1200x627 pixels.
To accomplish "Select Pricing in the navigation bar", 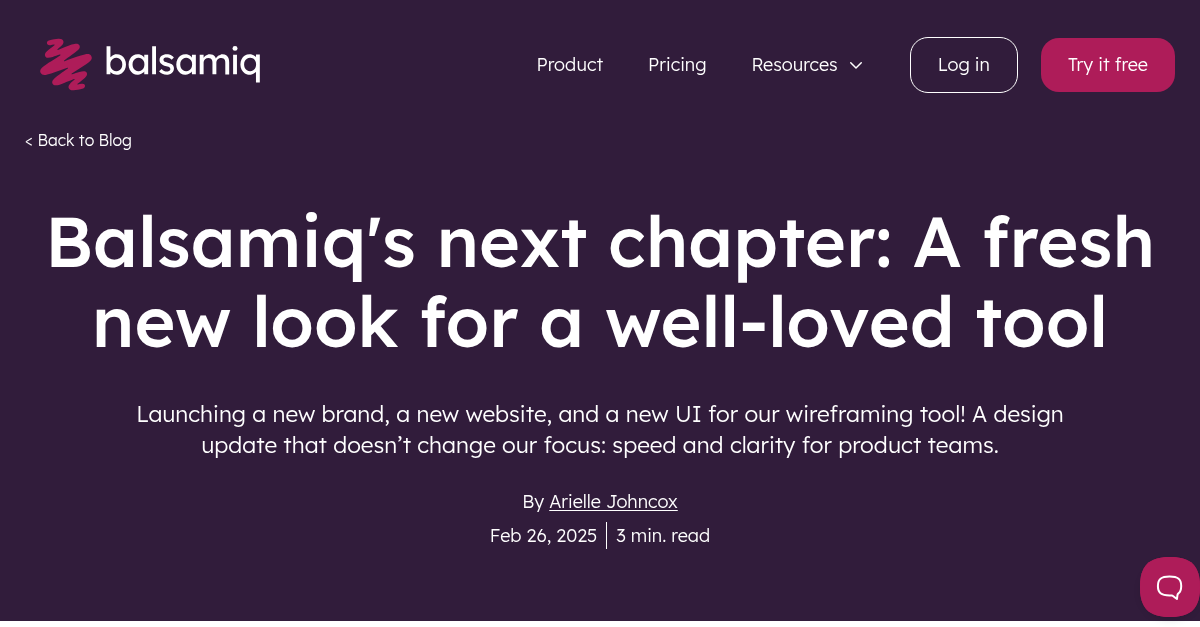I will pyautogui.click(x=677, y=64).
